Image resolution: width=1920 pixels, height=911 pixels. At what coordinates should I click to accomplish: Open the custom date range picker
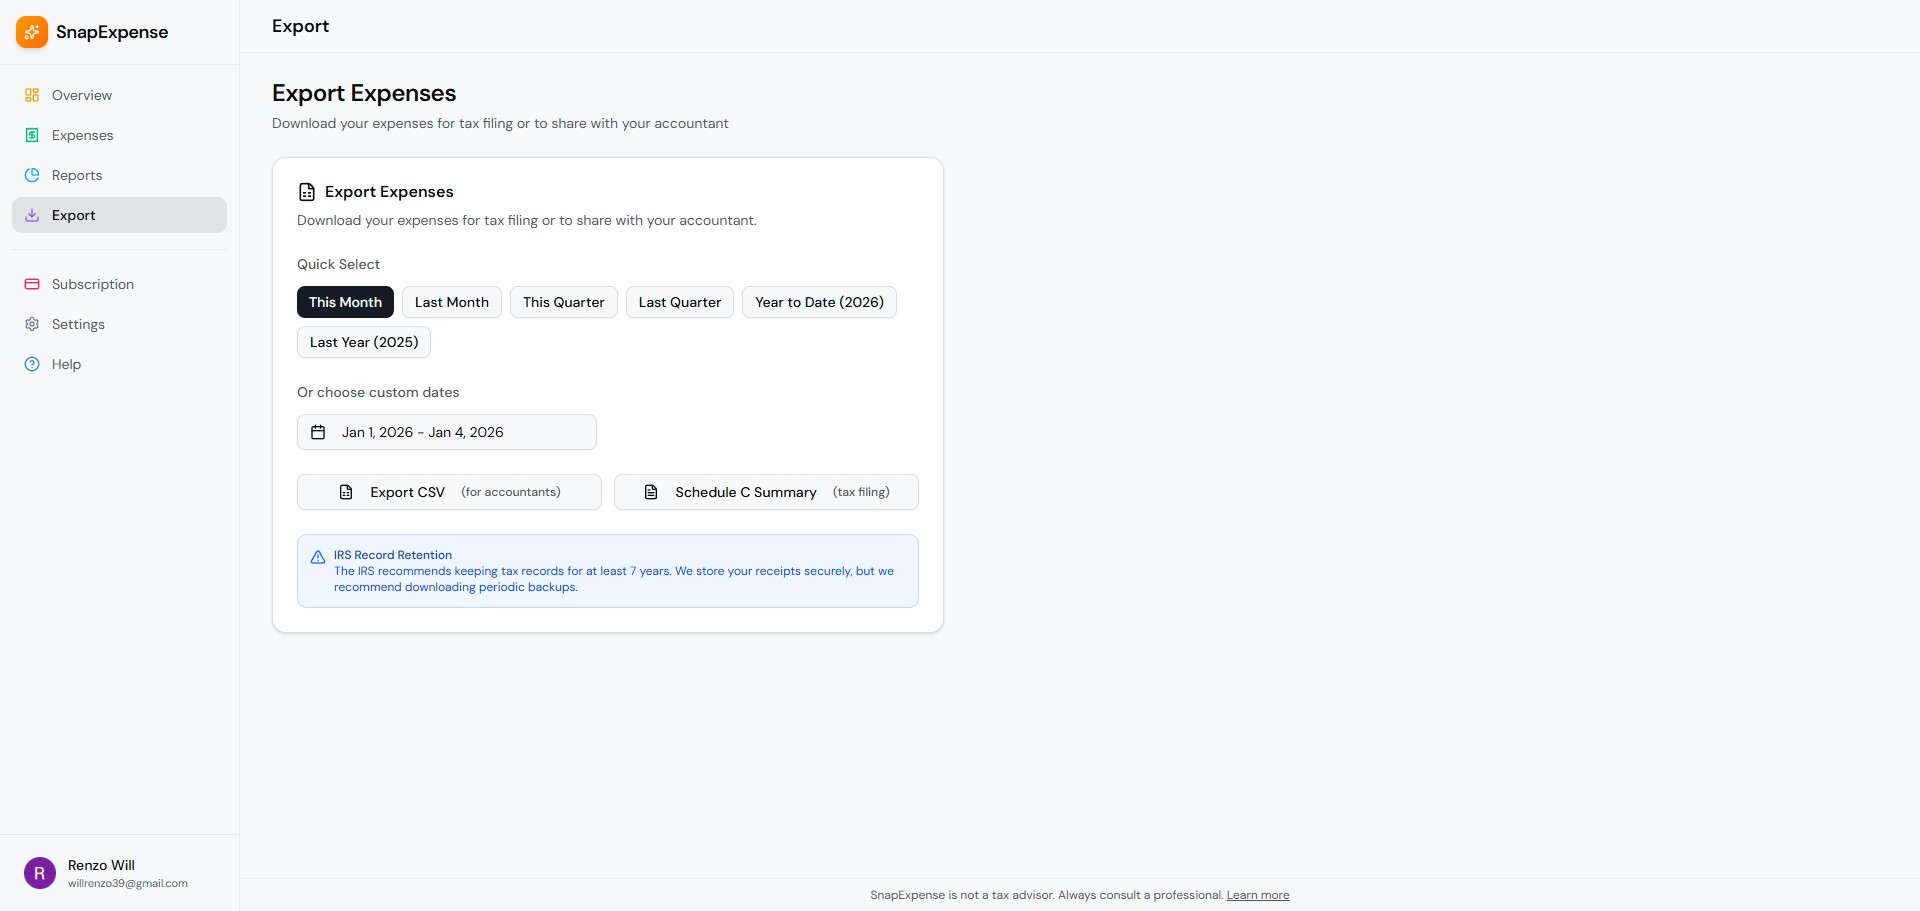(446, 432)
